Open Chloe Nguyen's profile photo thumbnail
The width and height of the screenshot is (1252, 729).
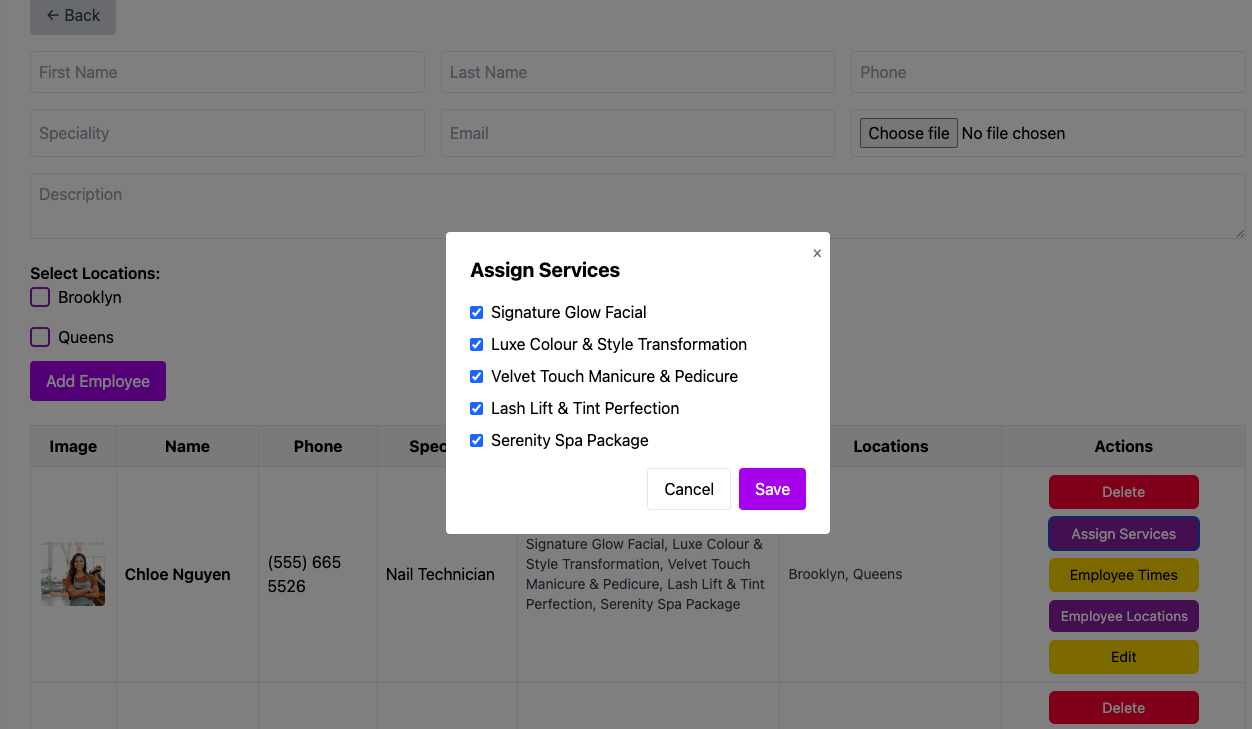[x=73, y=574]
